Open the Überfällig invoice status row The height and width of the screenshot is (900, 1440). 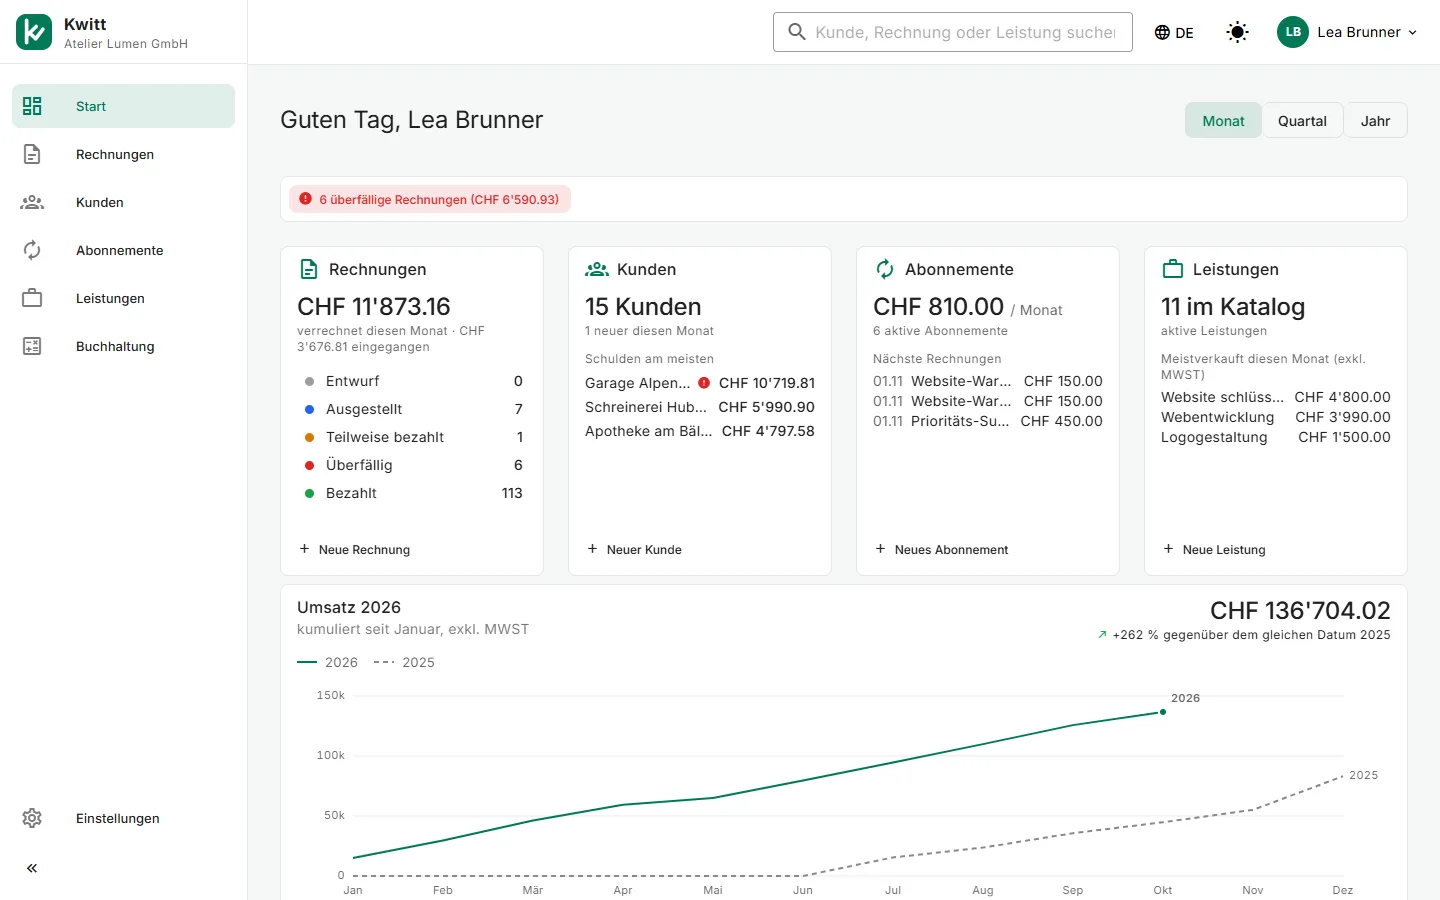pyautogui.click(x=412, y=465)
